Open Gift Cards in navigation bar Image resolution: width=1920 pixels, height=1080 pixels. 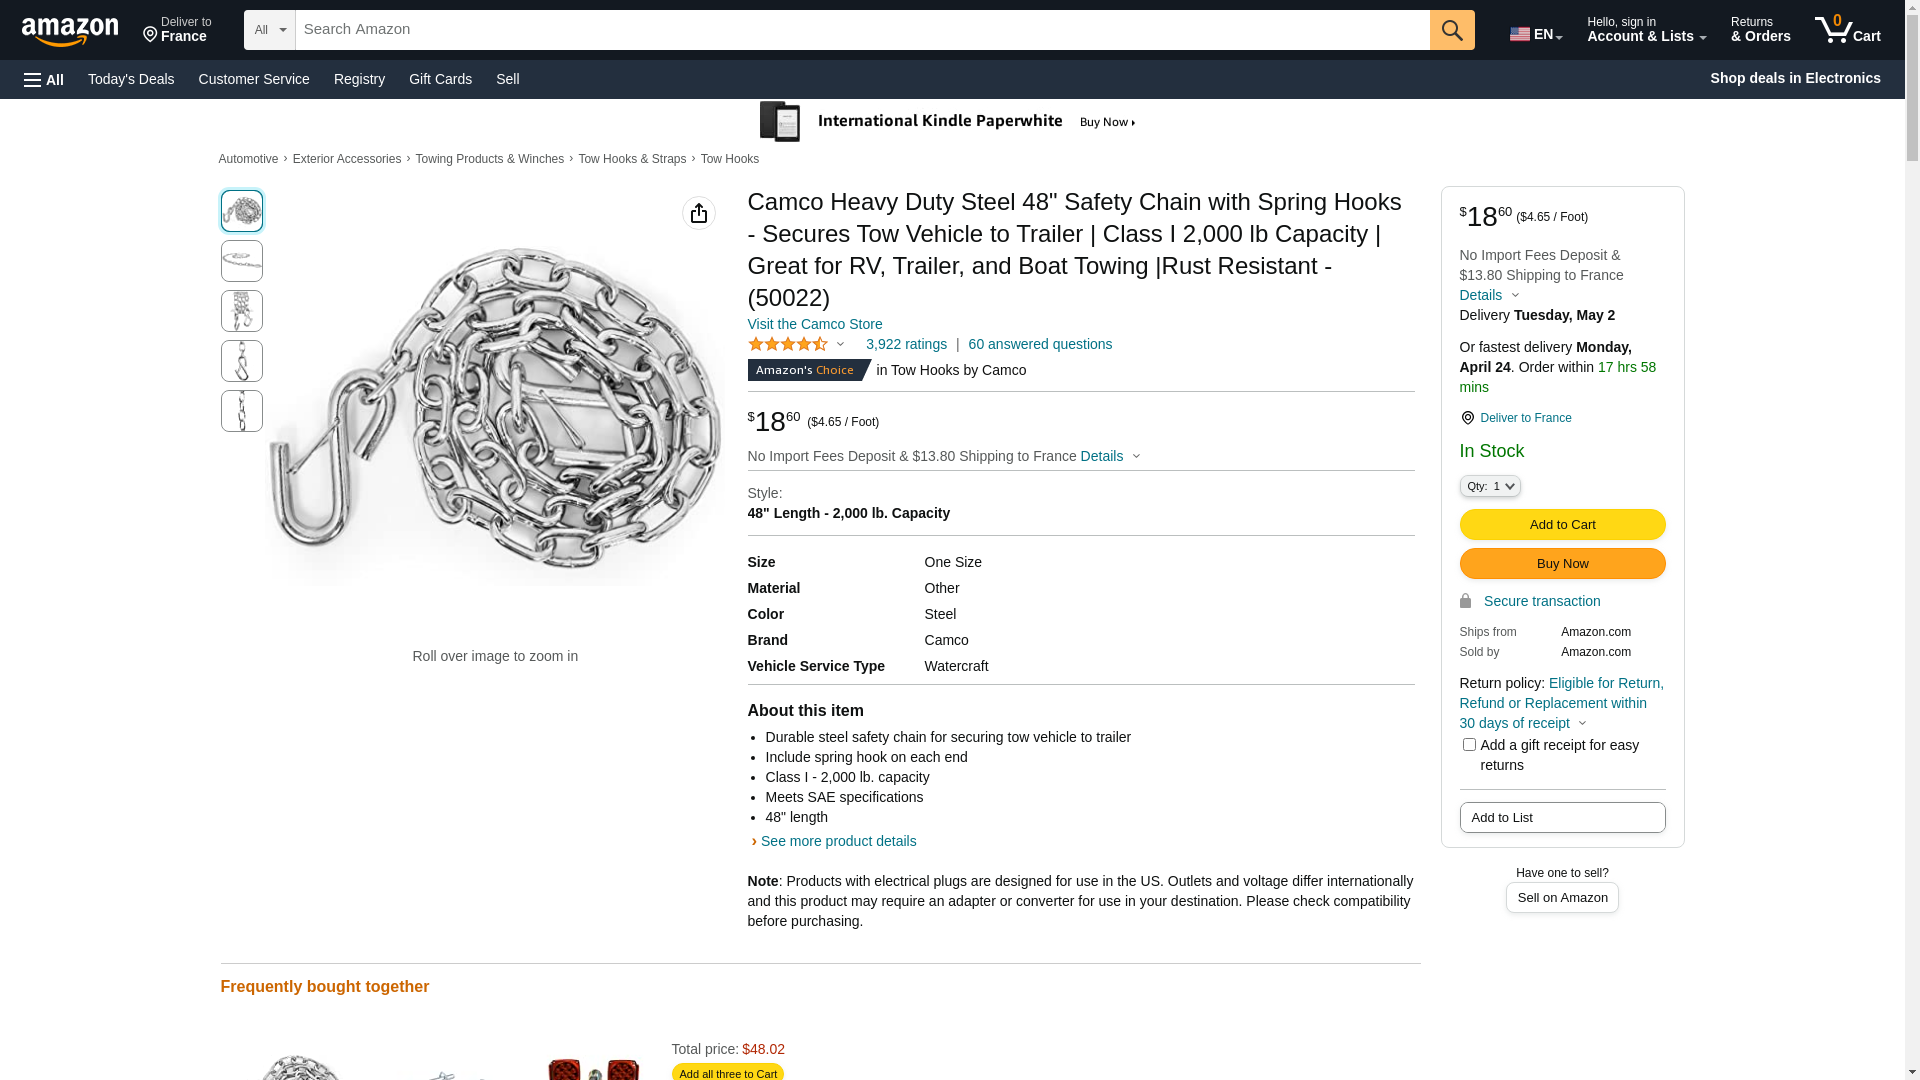point(440,79)
